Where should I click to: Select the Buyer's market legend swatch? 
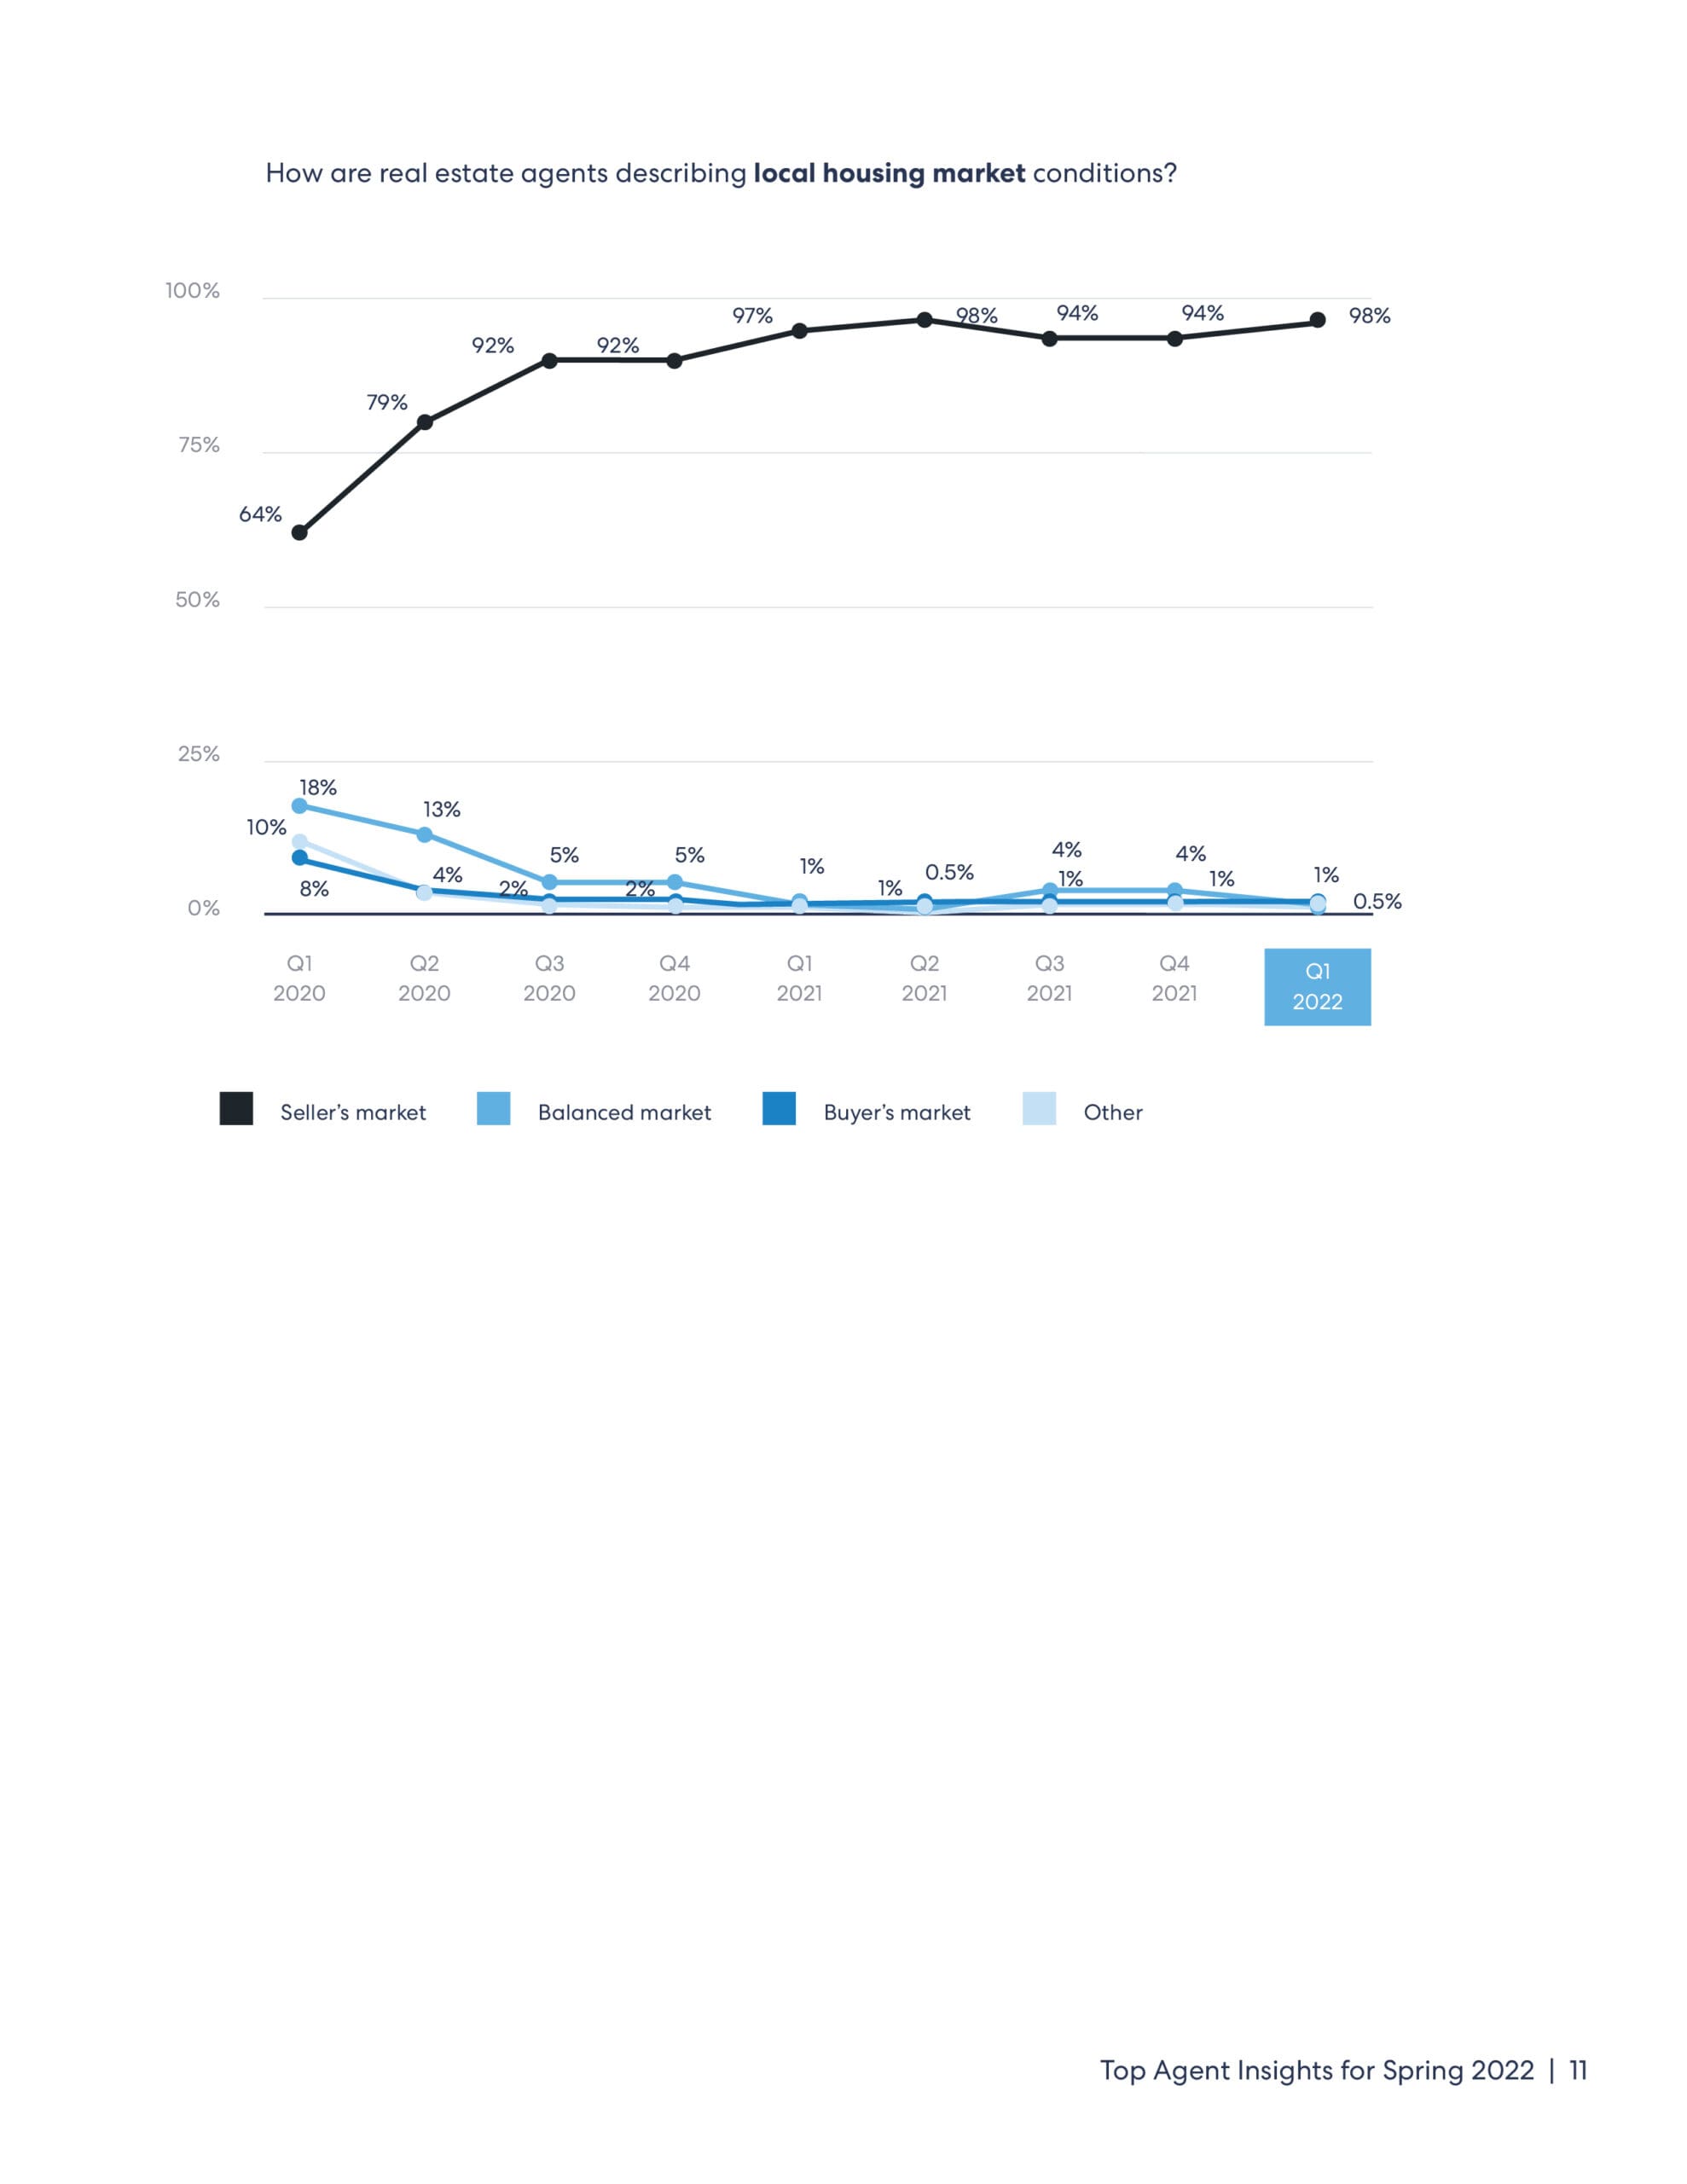coord(779,1108)
